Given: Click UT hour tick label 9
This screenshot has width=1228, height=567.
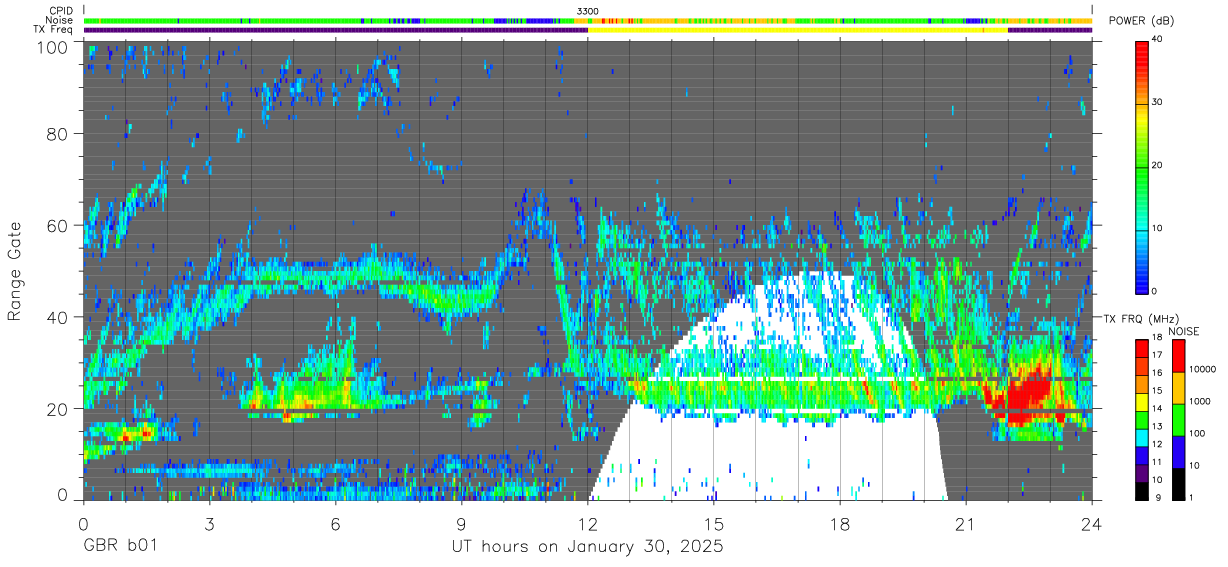Looking at the screenshot, I should [x=461, y=523].
